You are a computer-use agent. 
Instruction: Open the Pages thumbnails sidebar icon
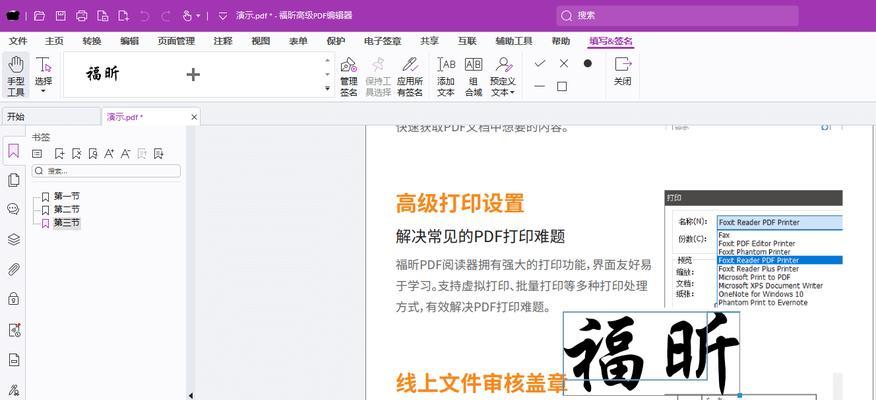tap(13, 180)
